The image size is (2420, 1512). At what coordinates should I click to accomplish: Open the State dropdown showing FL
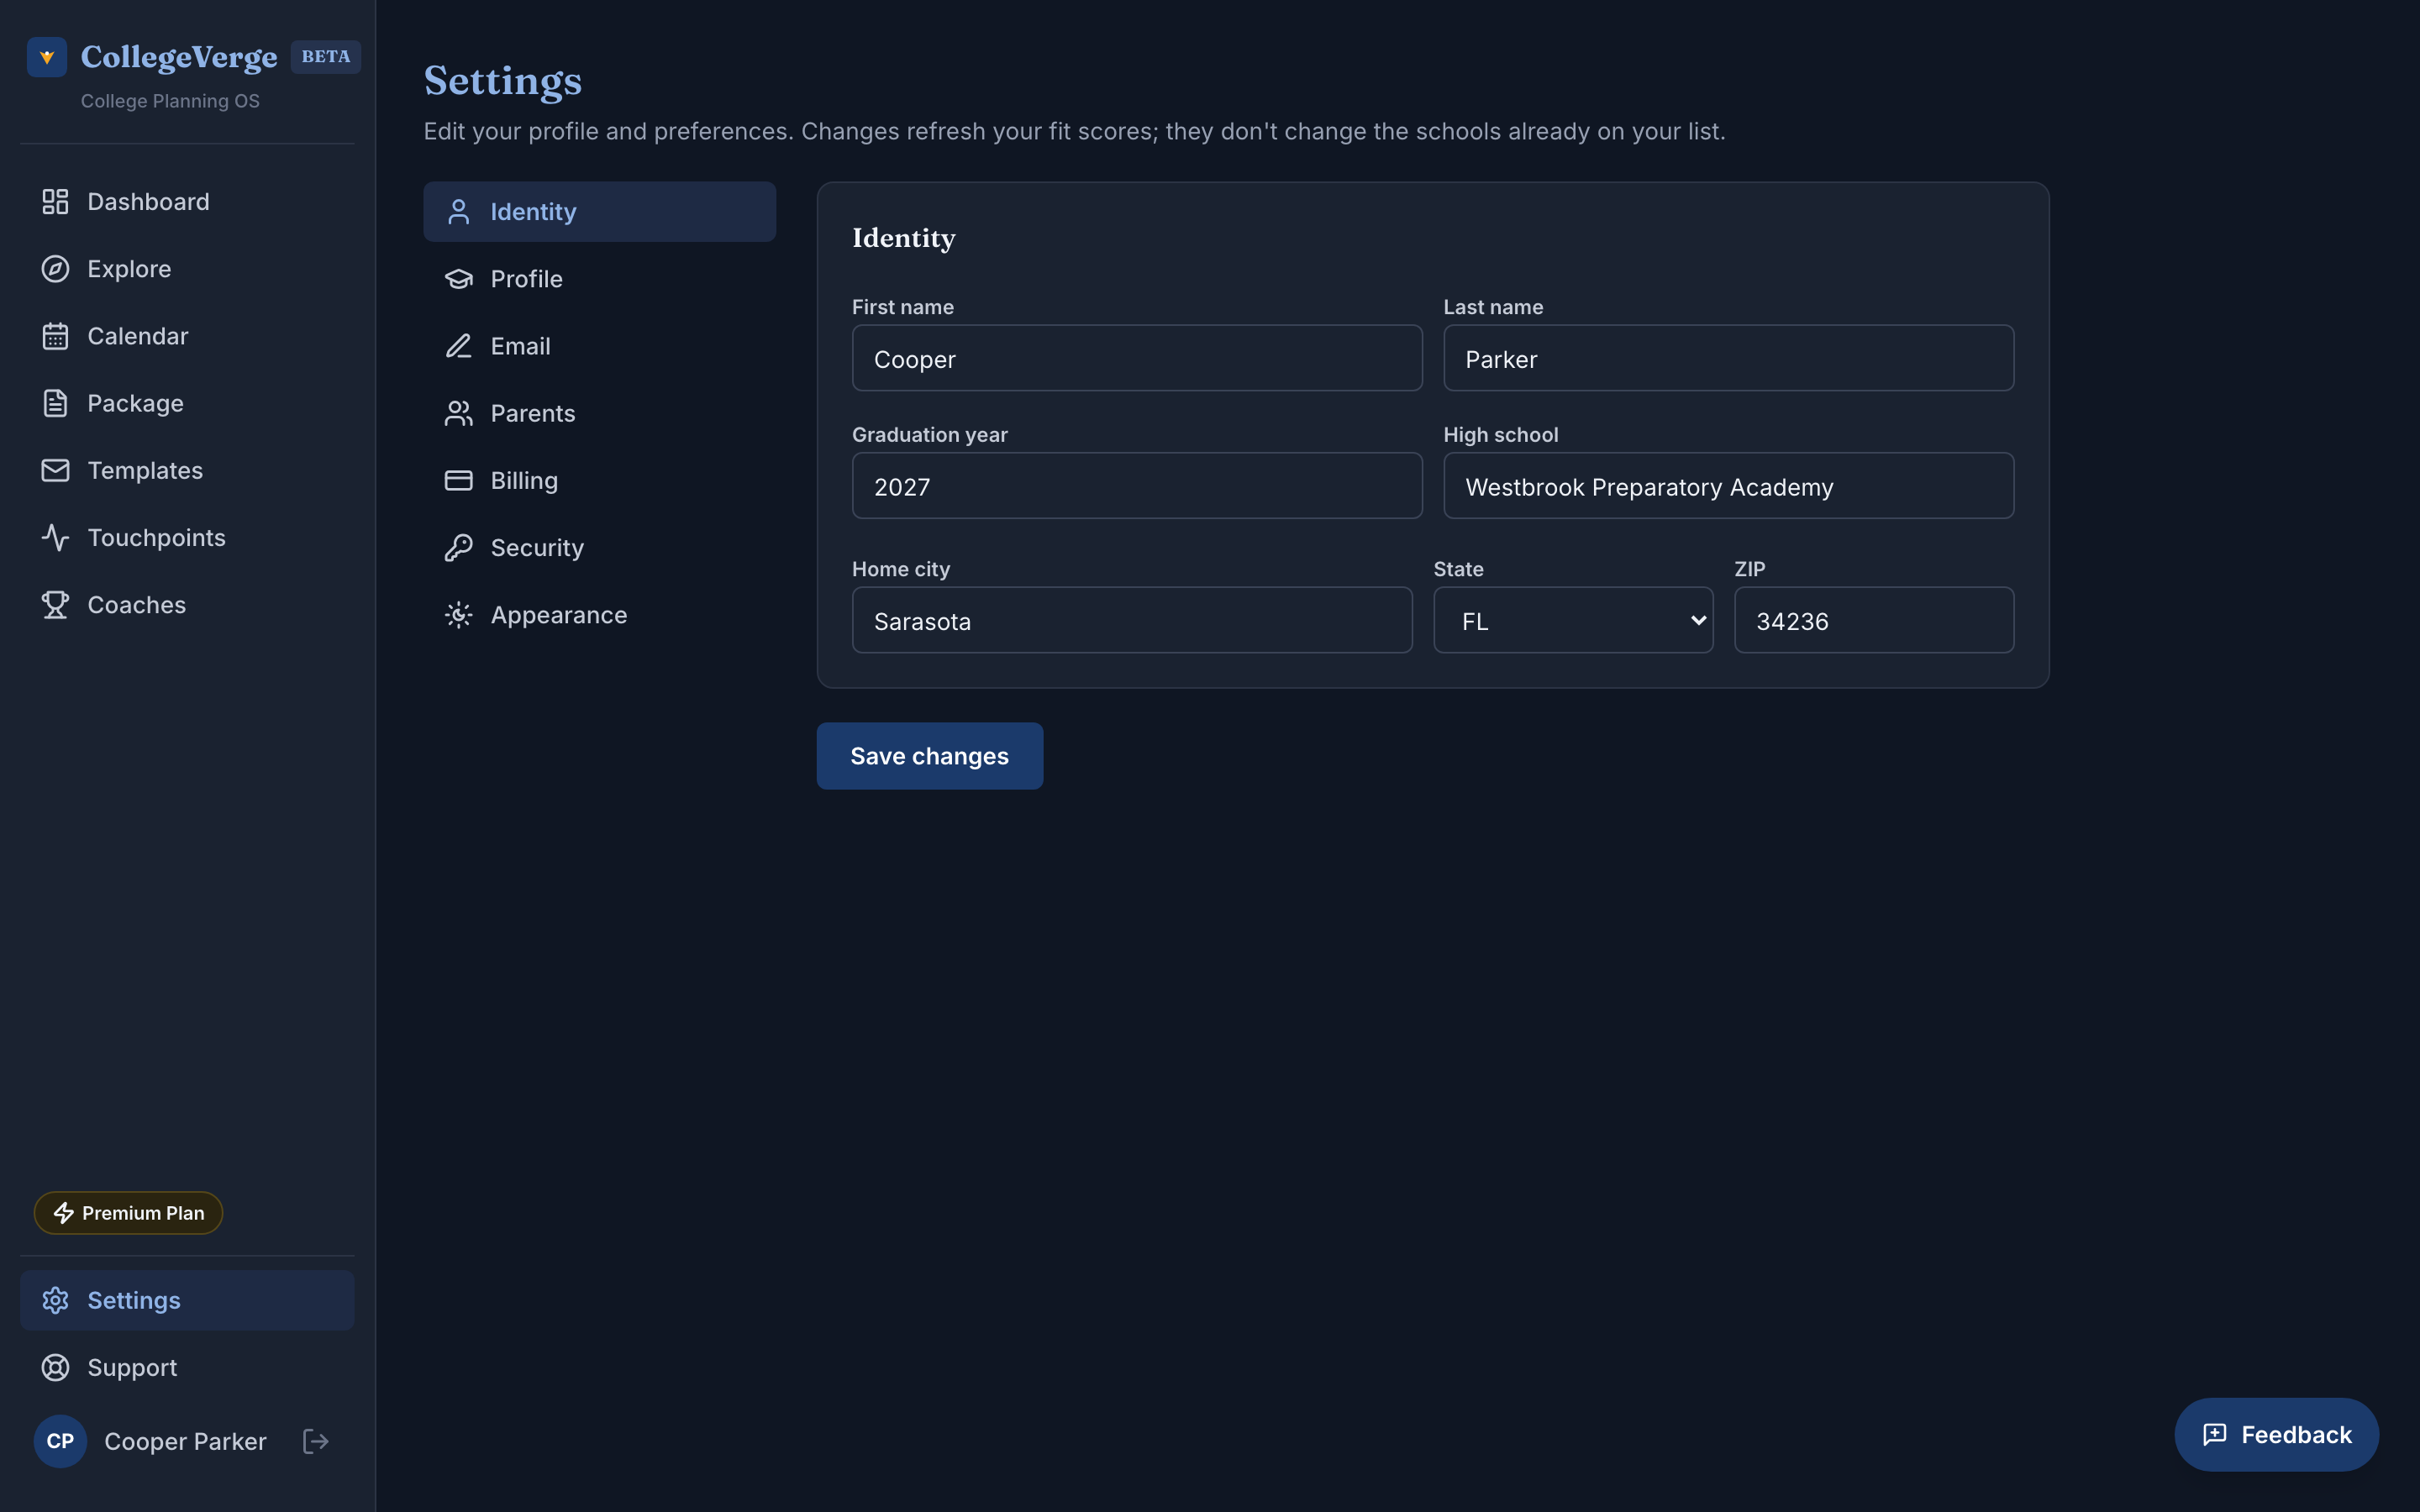coord(1573,620)
